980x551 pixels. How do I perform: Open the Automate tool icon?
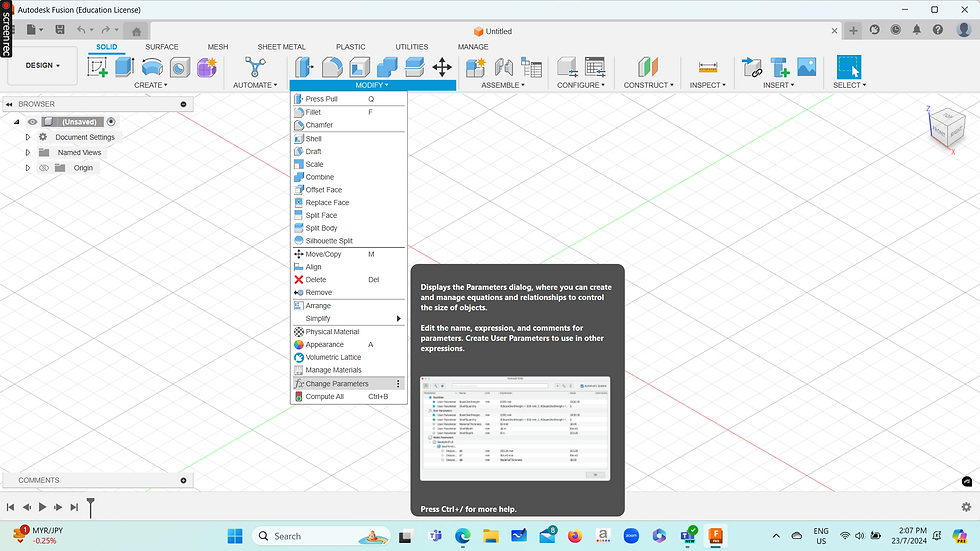tap(255, 67)
